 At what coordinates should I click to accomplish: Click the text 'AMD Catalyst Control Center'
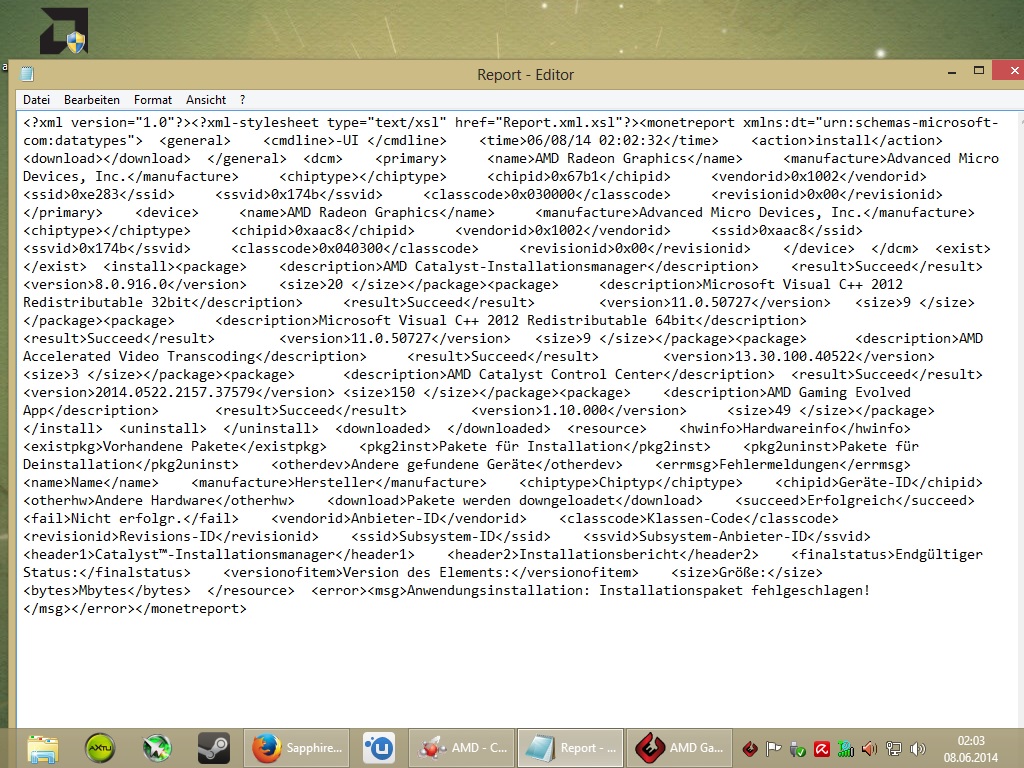click(x=555, y=374)
